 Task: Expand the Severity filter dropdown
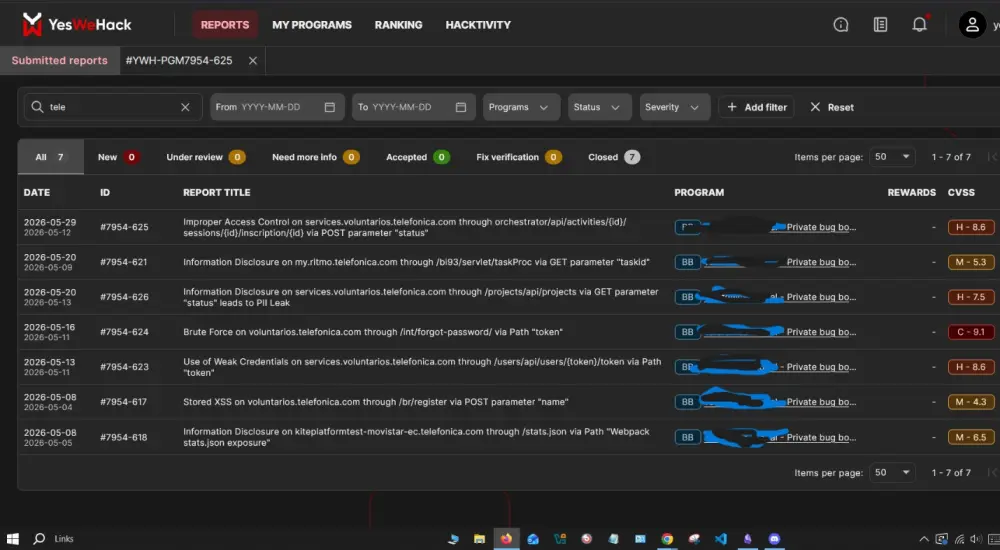(675, 107)
